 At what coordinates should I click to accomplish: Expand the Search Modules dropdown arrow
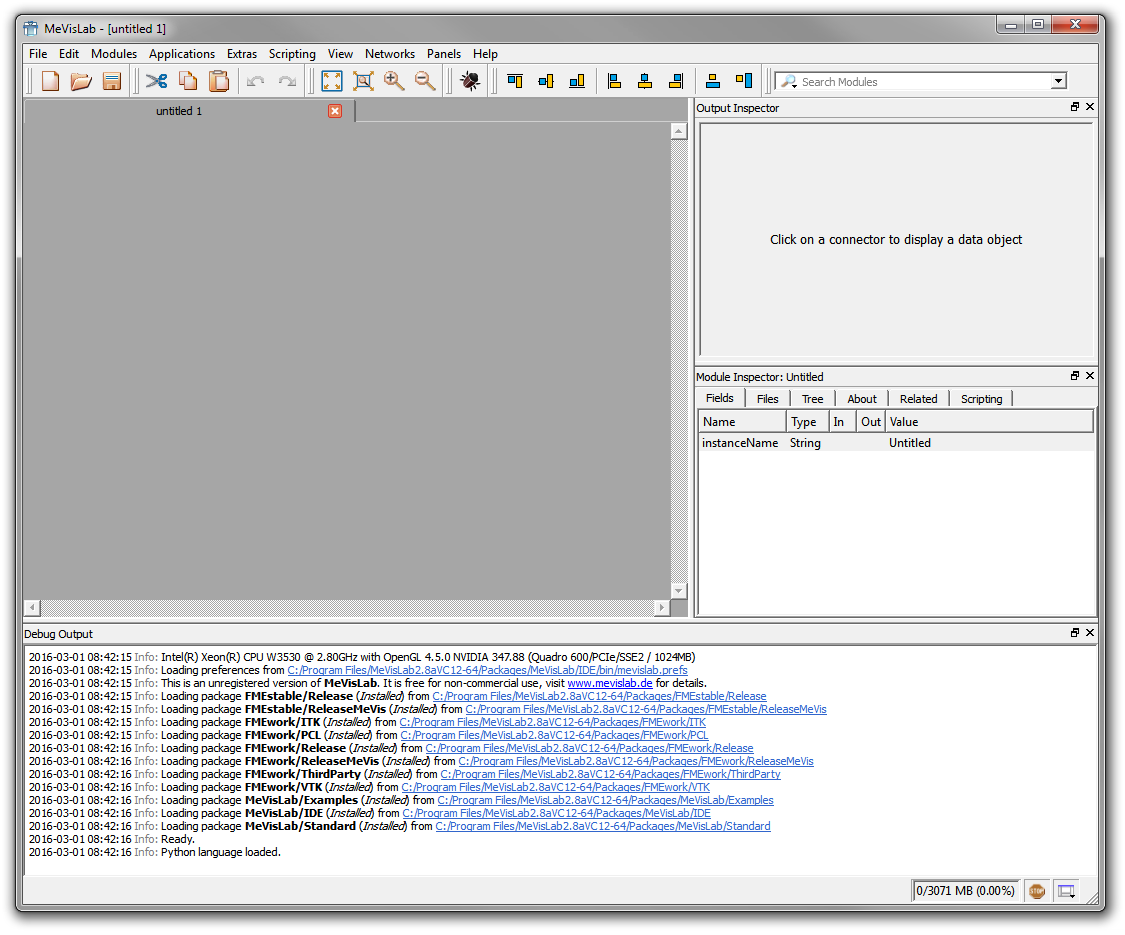pyautogui.click(x=1058, y=82)
